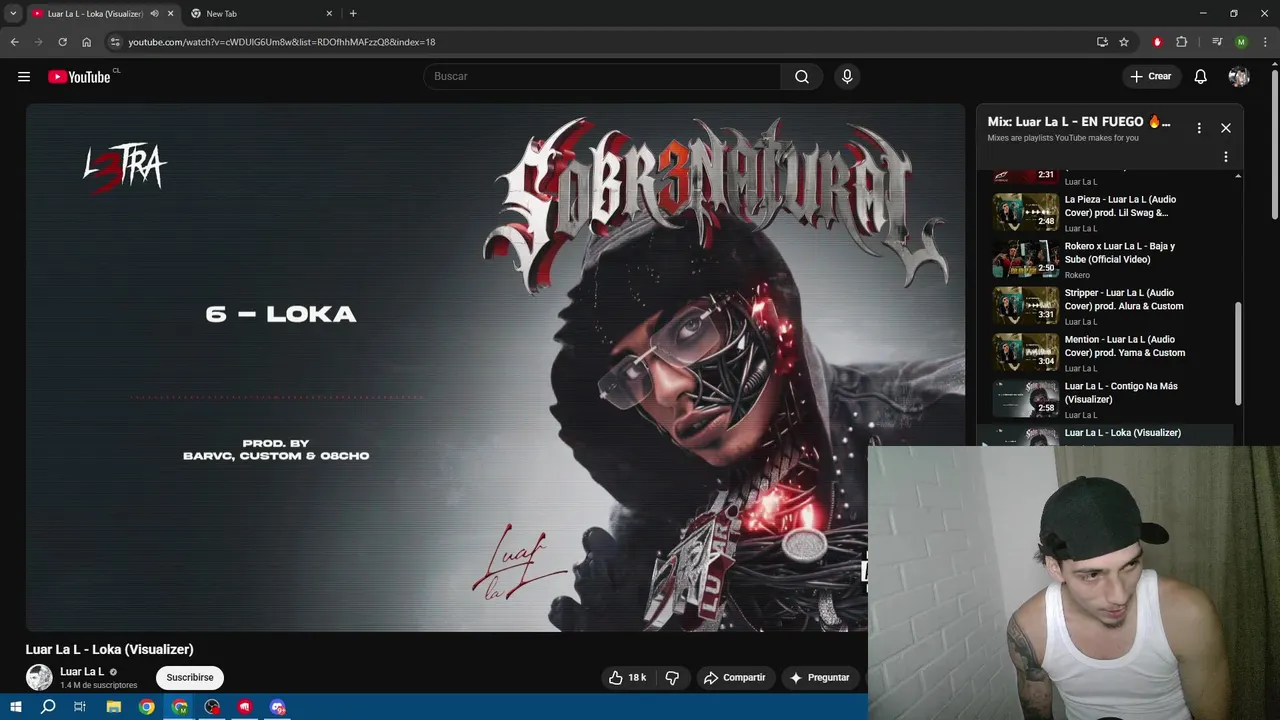Click the Crear button
The width and height of the screenshot is (1280, 720).
click(x=1150, y=77)
